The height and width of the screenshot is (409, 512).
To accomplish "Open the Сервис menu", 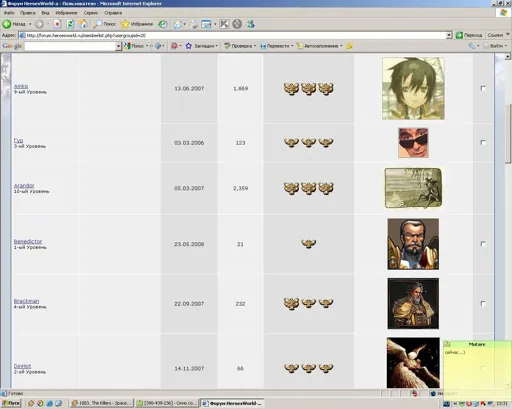I will coord(91,13).
